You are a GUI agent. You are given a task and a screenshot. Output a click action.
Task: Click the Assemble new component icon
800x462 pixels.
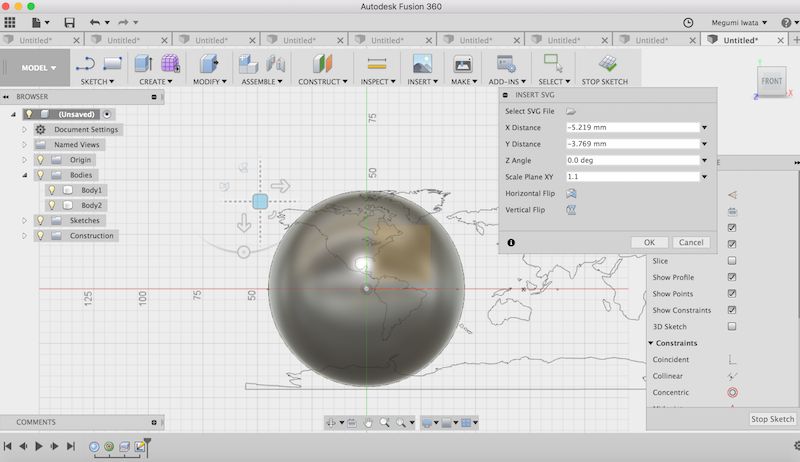[248, 64]
